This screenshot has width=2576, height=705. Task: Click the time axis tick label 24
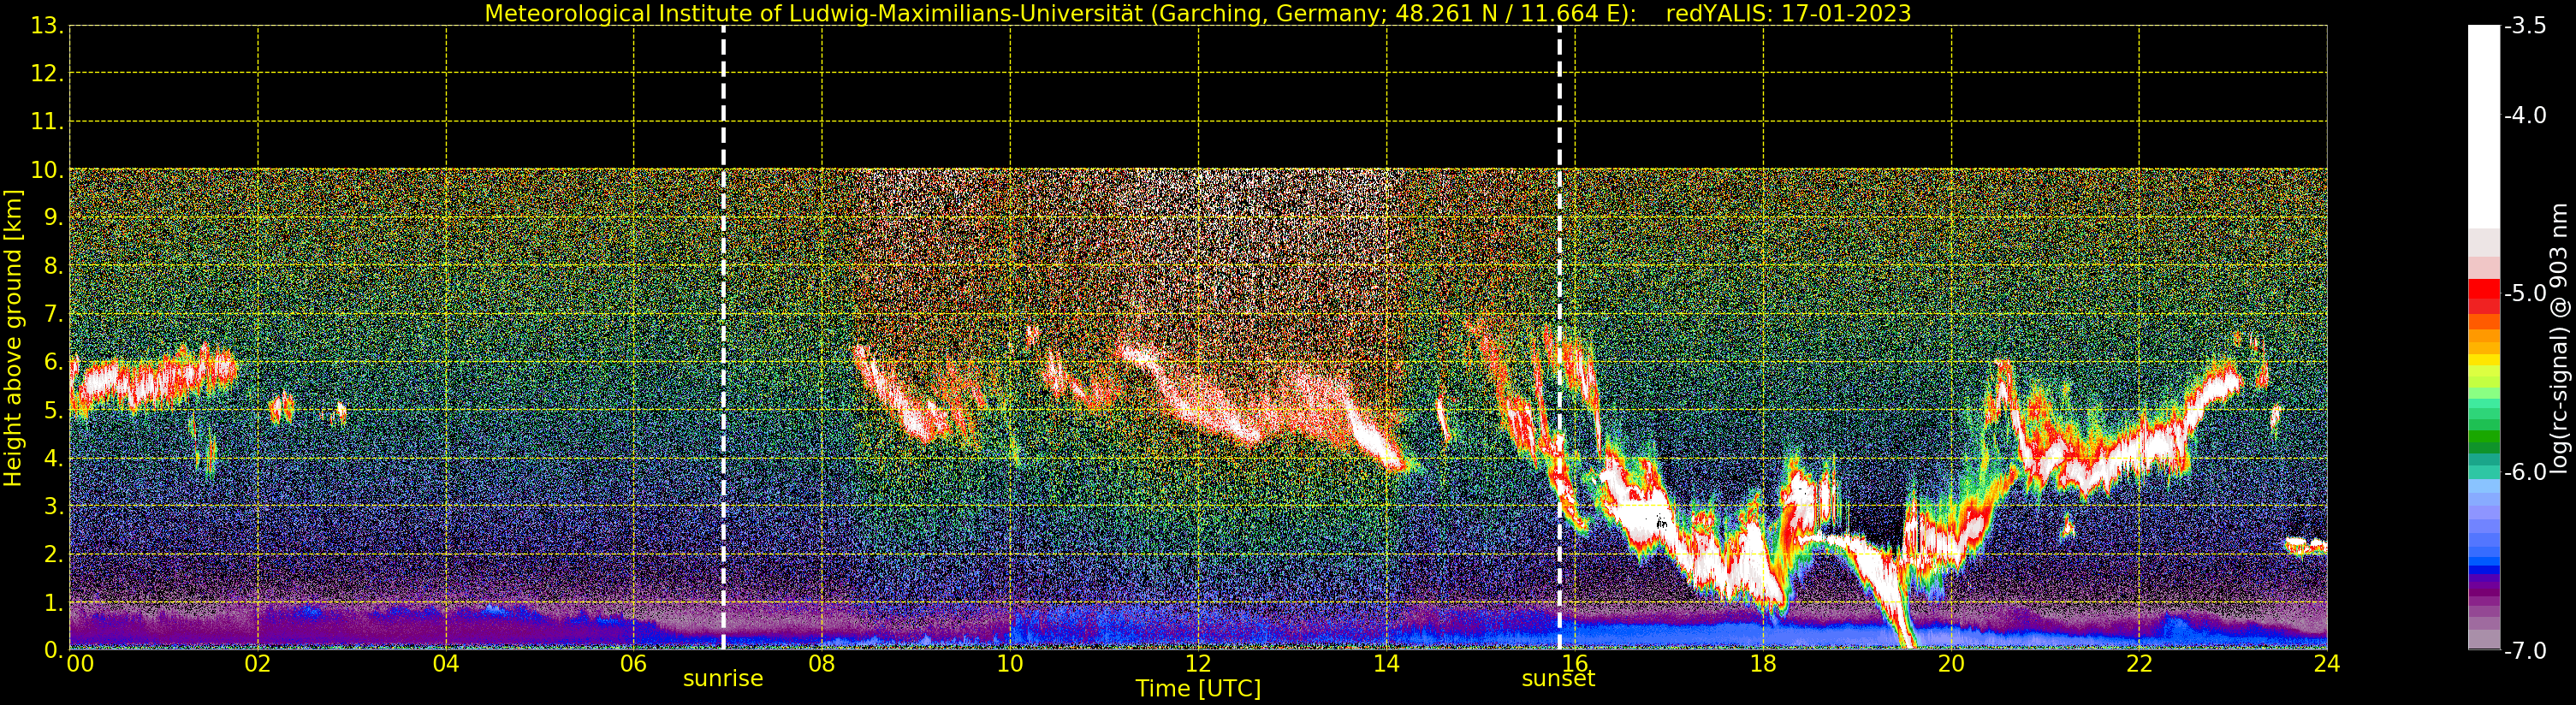tap(2327, 664)
